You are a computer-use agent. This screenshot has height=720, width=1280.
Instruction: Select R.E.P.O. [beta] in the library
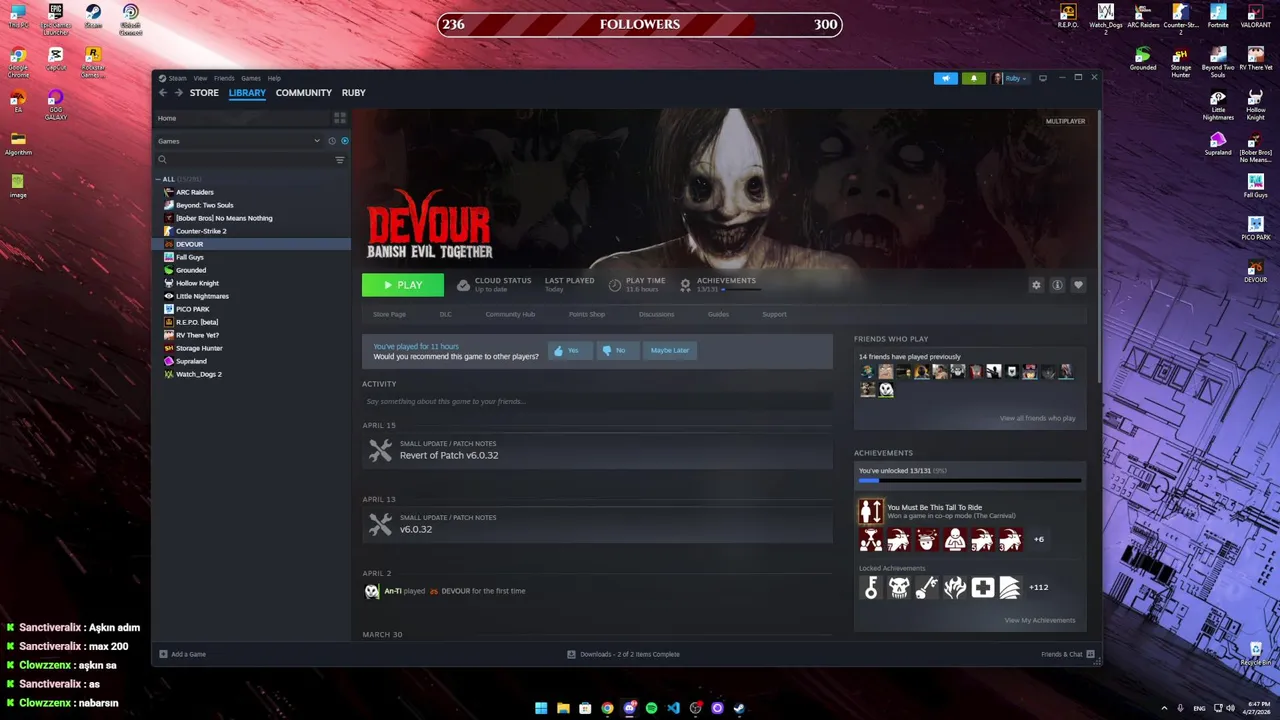click(251, 322)
